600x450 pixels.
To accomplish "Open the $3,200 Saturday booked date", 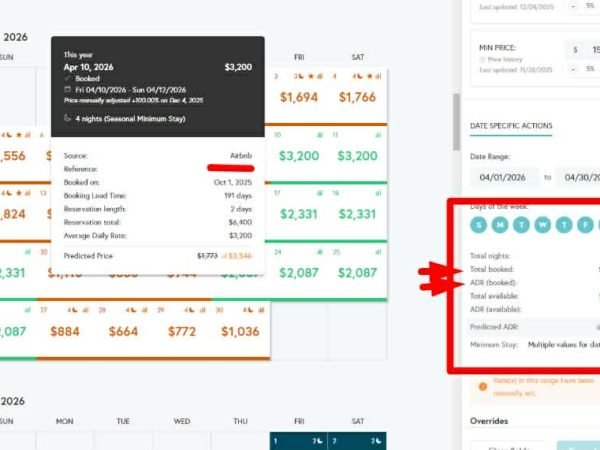I will pyautogui.click(x=357, y=156).
